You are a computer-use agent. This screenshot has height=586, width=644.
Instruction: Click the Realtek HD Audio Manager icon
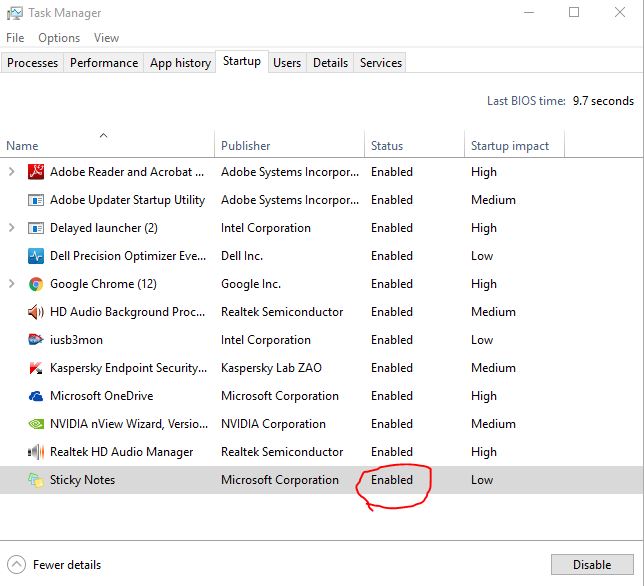[36, 452]
